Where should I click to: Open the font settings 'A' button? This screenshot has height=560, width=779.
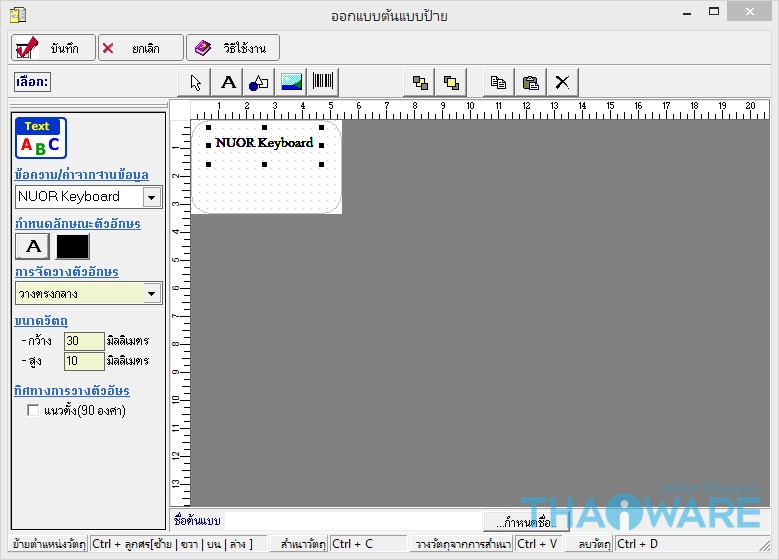(x=33, y=246)
